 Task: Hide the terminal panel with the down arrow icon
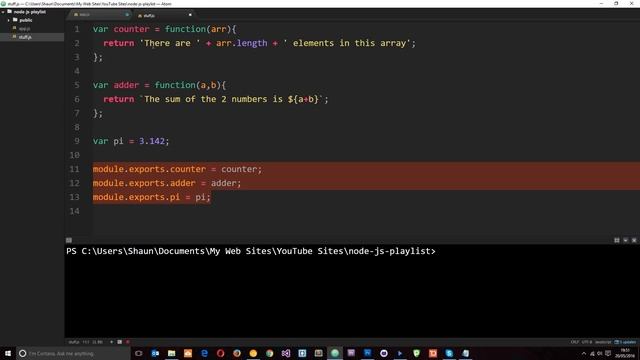625,240
